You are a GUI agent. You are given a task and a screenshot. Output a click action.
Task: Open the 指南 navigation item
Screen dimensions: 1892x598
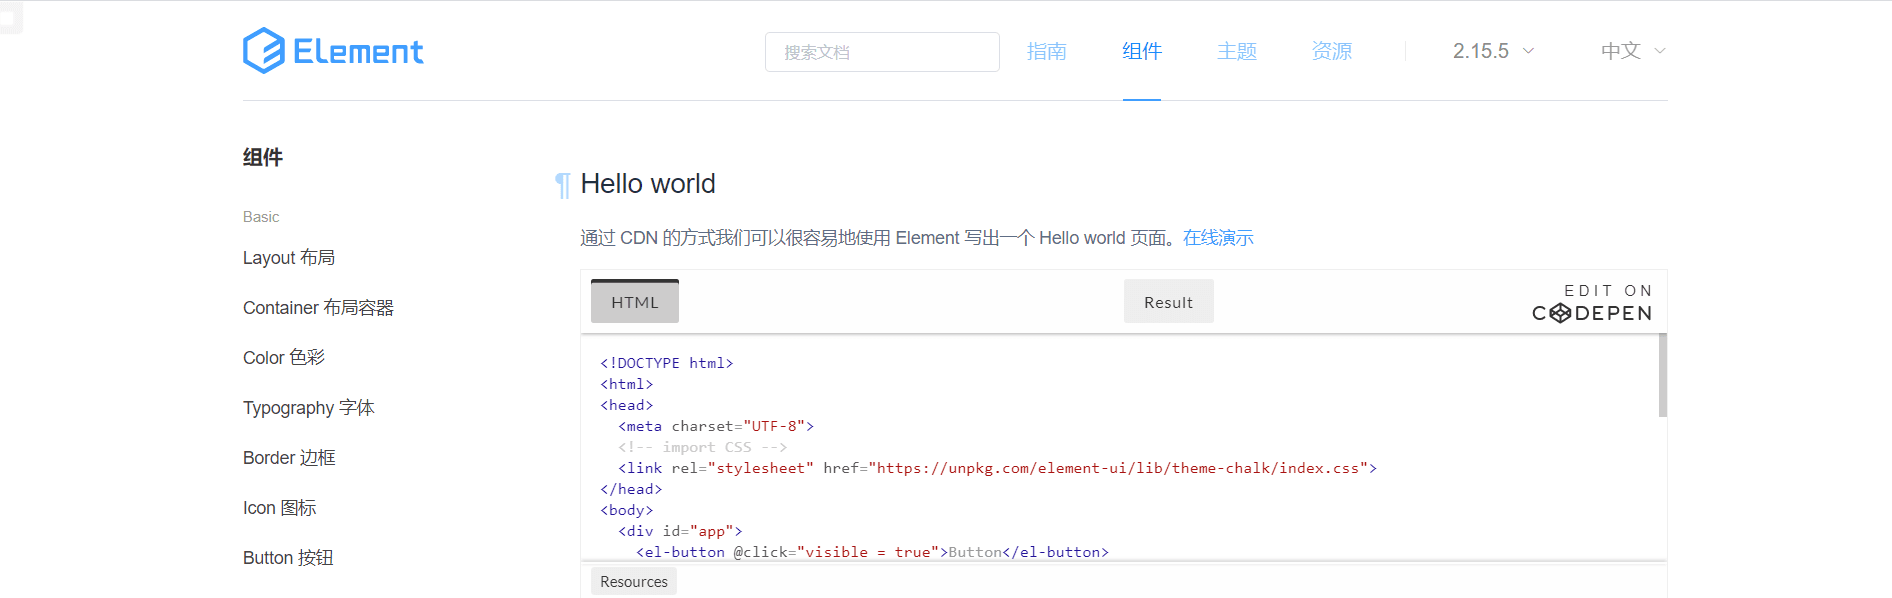pos(1046,51)
